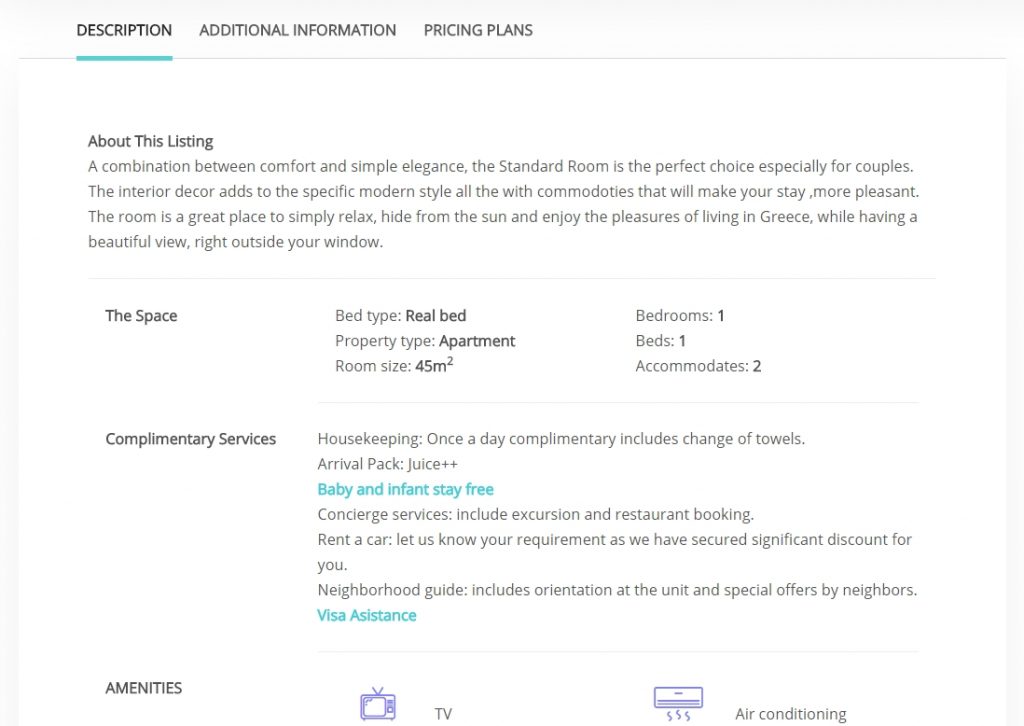Click the Air conditioning label text

click(791, 714)
